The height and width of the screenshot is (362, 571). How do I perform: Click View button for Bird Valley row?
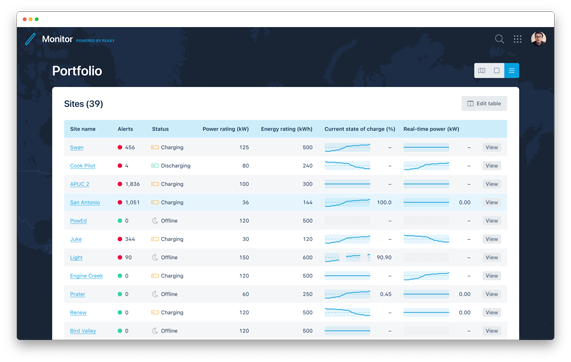click(x=491, y=331)
